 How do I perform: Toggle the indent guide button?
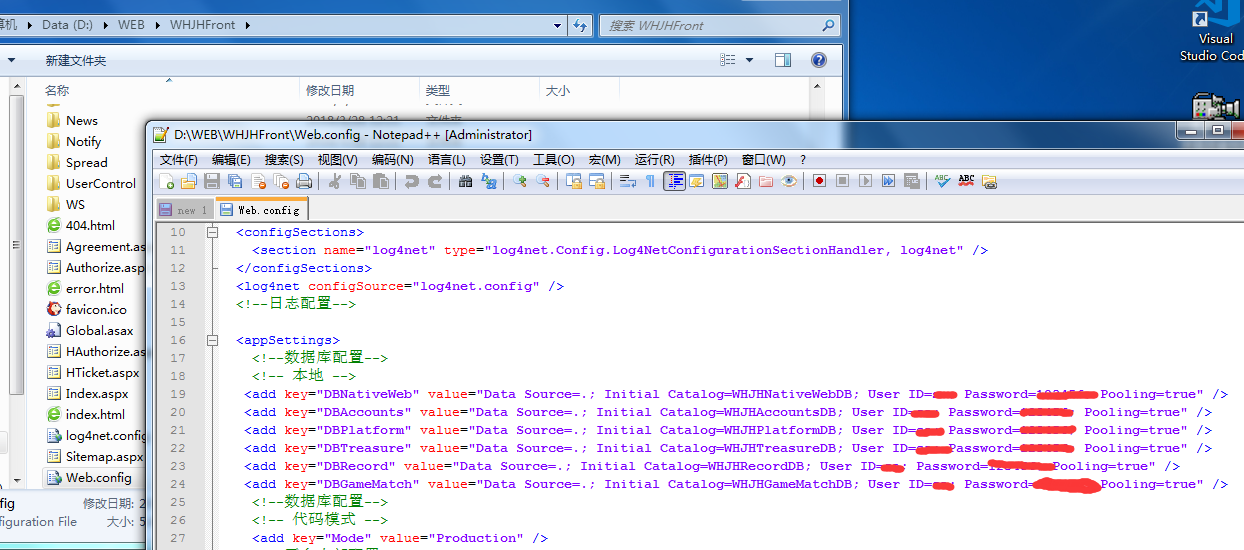[674, 181]
